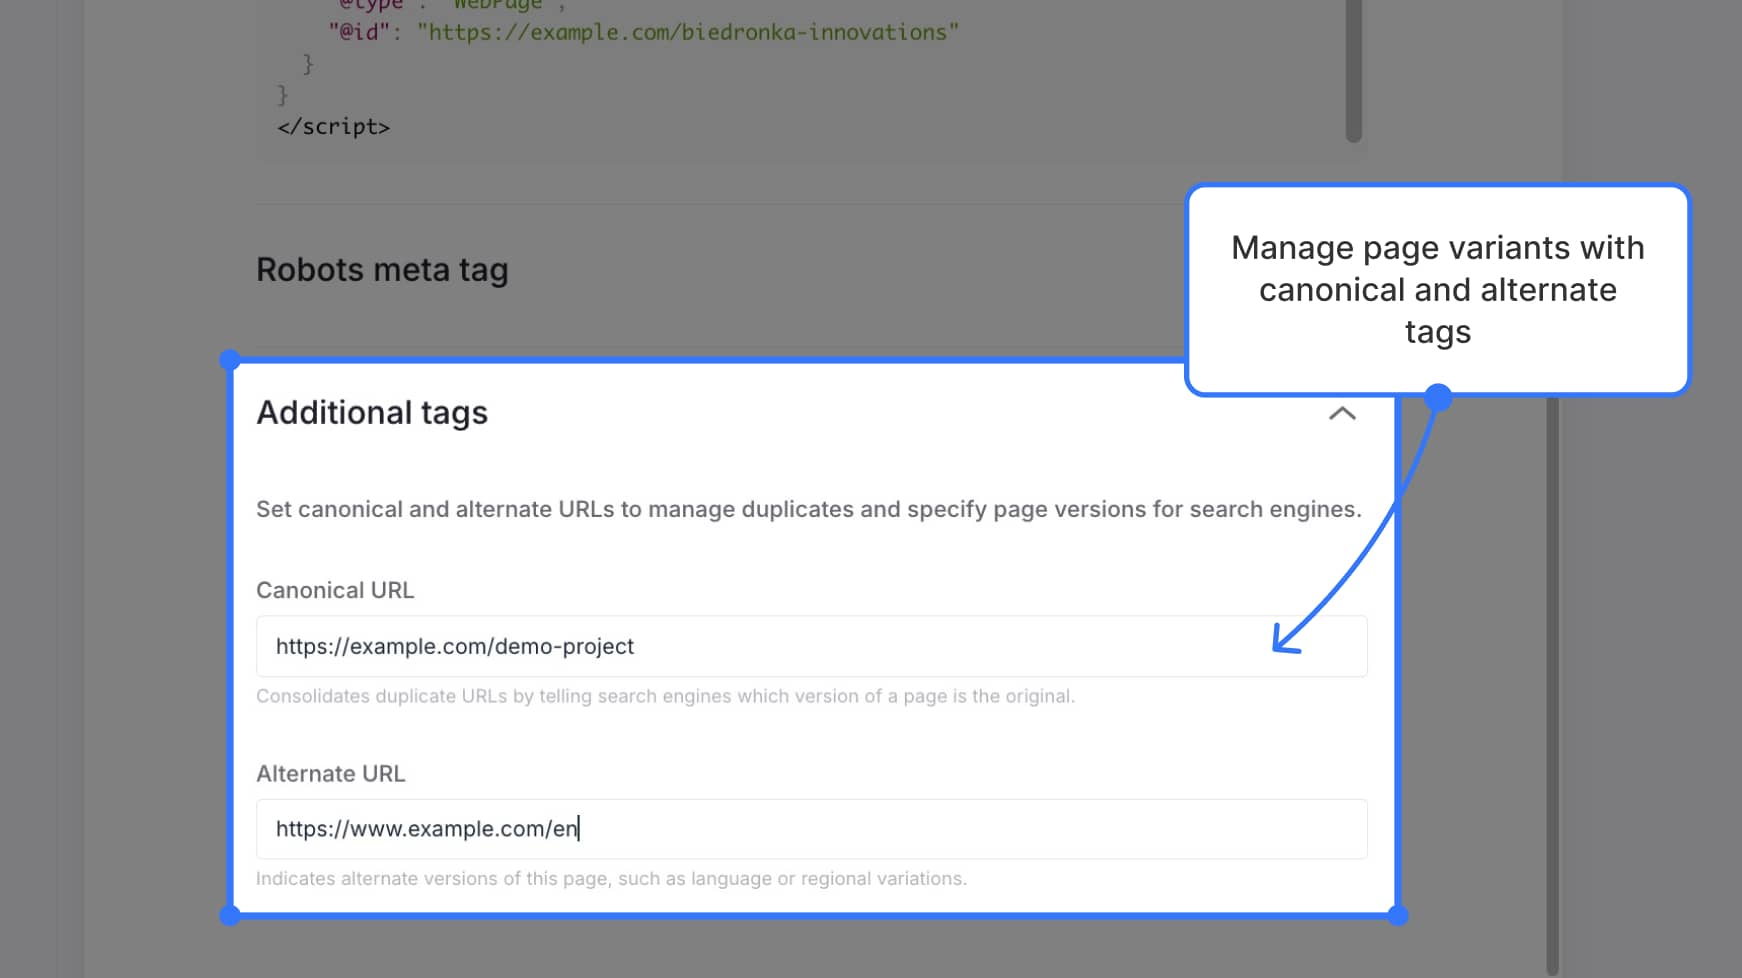
Task: Click the Canonical URL label
Action: [335, 590]
